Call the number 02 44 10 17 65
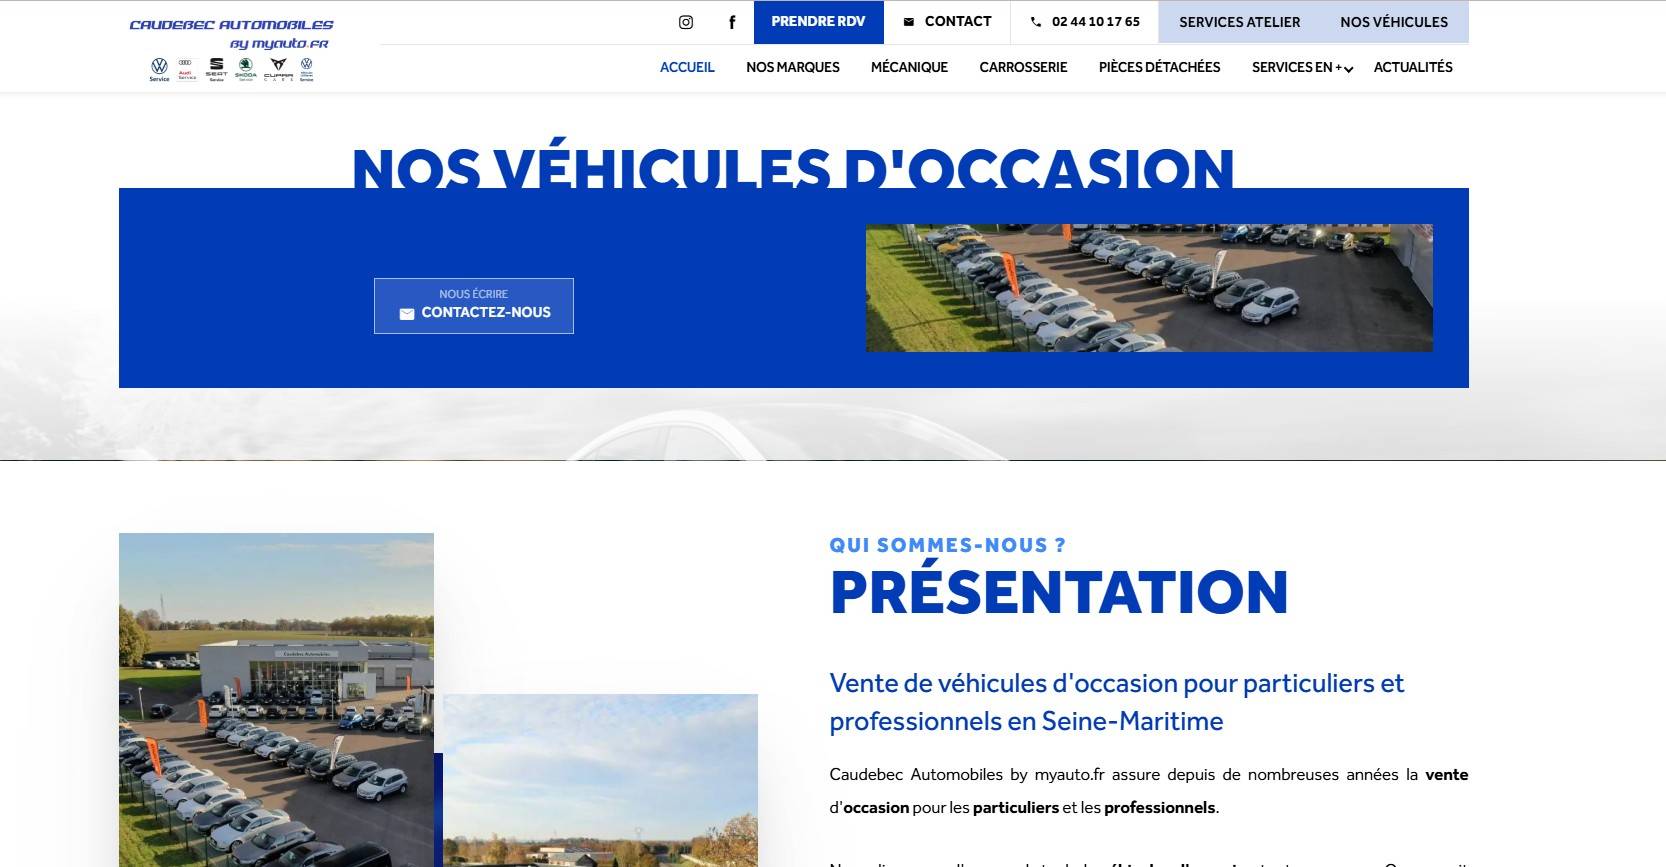The width and height of the screenshot is (1666, 867). click(1085, 22)
